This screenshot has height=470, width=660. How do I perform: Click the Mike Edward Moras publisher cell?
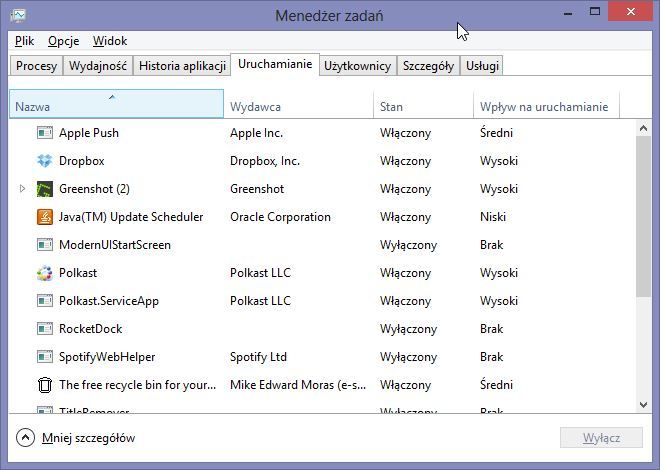pyautogui.click(x=298, y=385)
